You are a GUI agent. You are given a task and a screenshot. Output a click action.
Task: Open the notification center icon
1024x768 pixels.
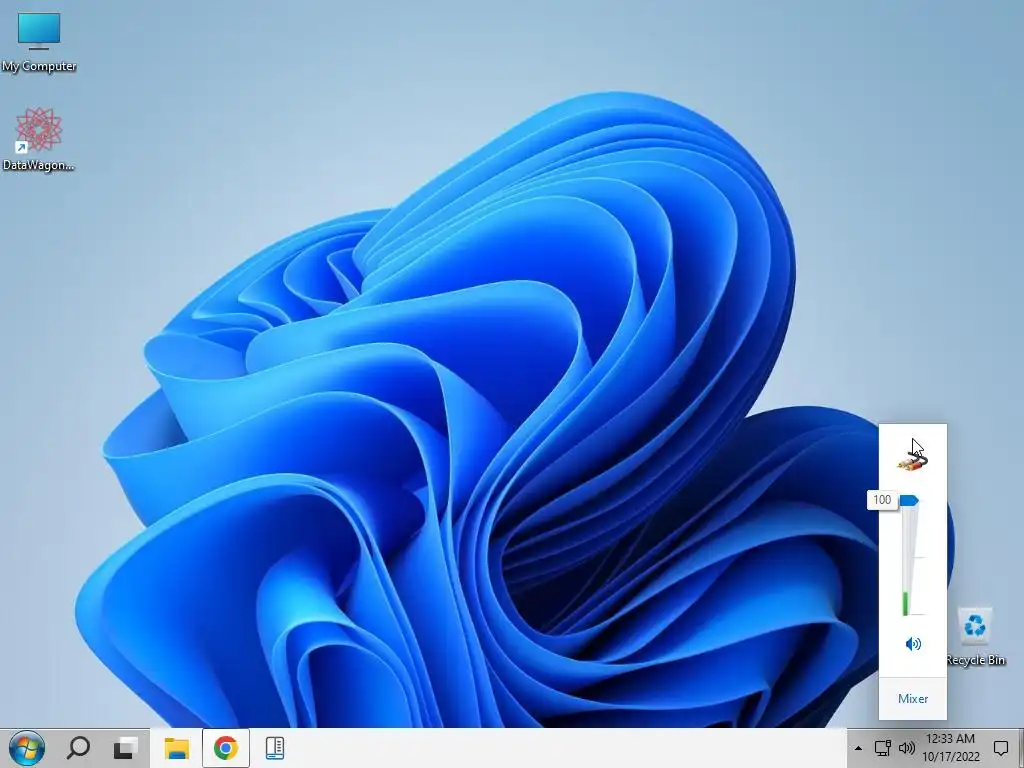coord(1000,748)
